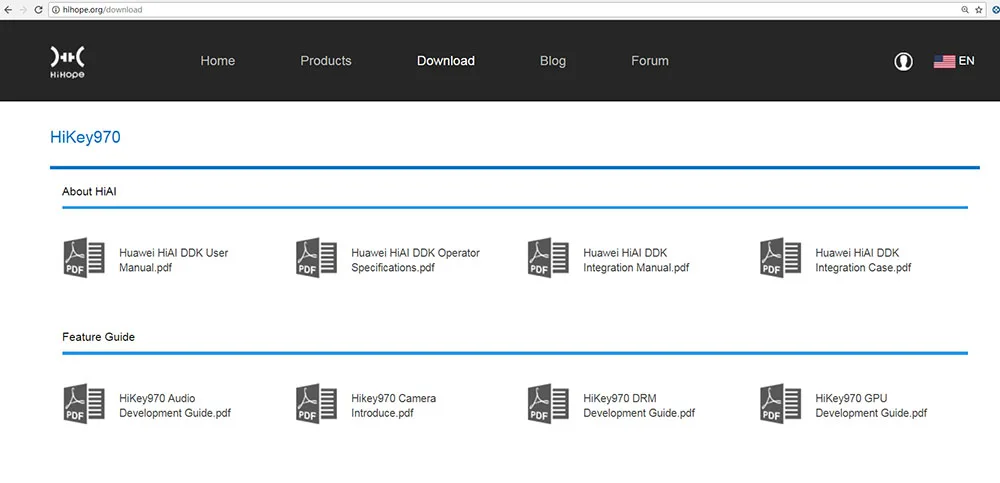Open the user account profile icon
1000x483 pixels.
pyautogui.click(x=903, y=61)
